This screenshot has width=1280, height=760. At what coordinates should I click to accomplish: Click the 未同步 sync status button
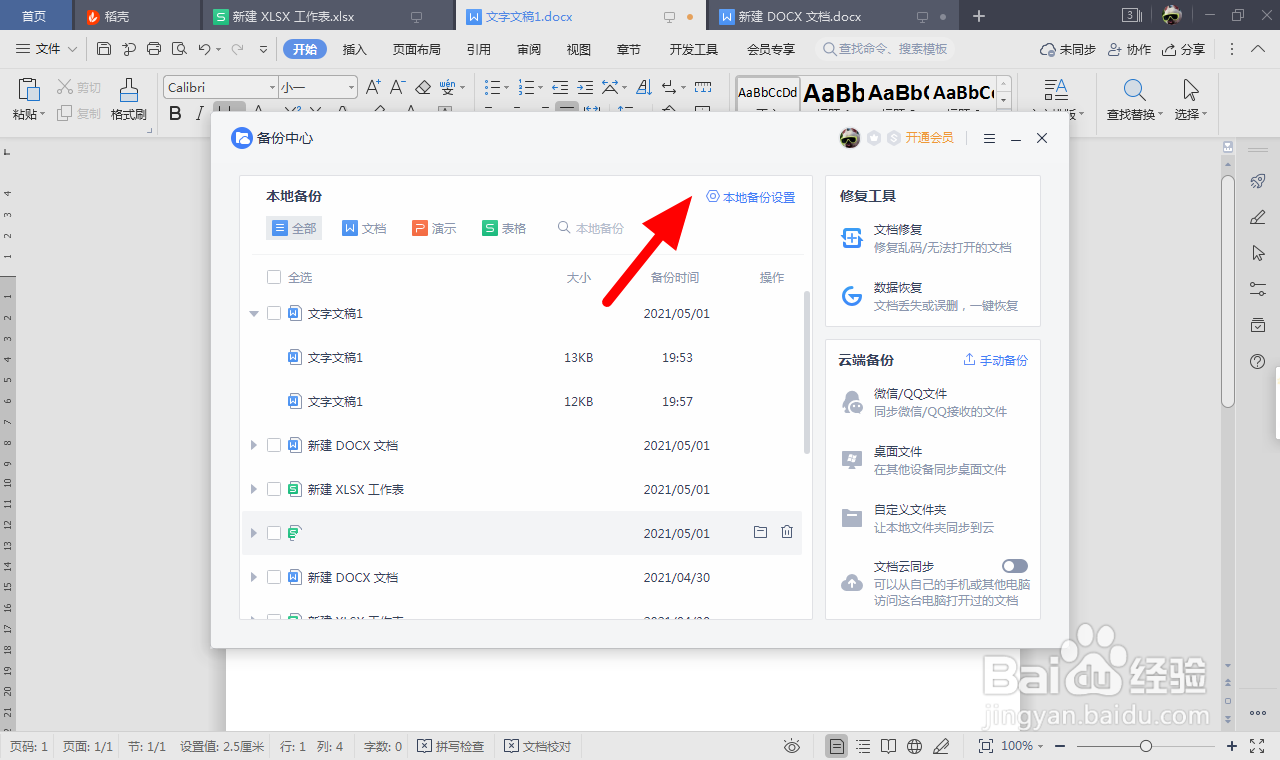pos(1068,49)
